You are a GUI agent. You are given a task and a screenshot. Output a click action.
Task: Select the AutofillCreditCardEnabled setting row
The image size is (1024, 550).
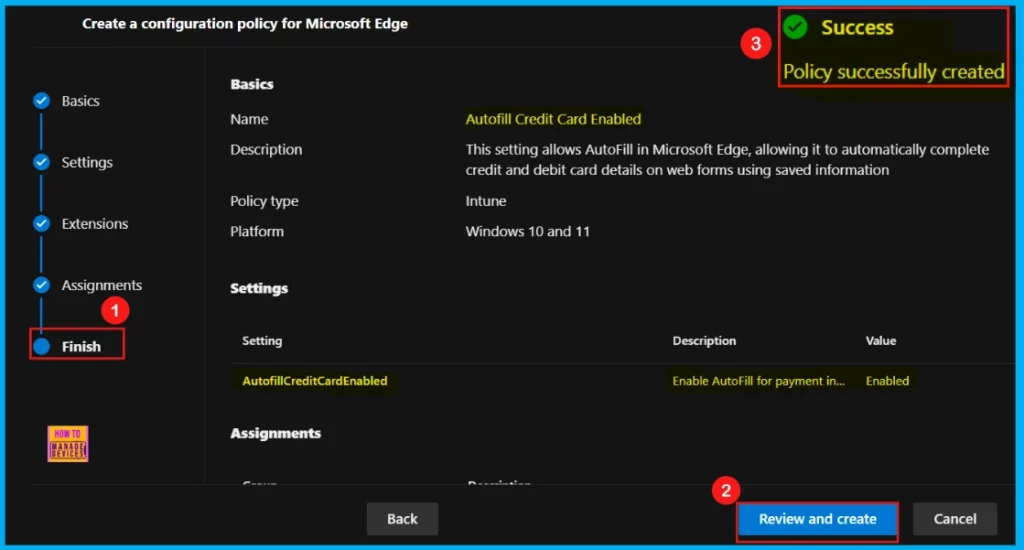pyautogui.click(x=622, y=381)
